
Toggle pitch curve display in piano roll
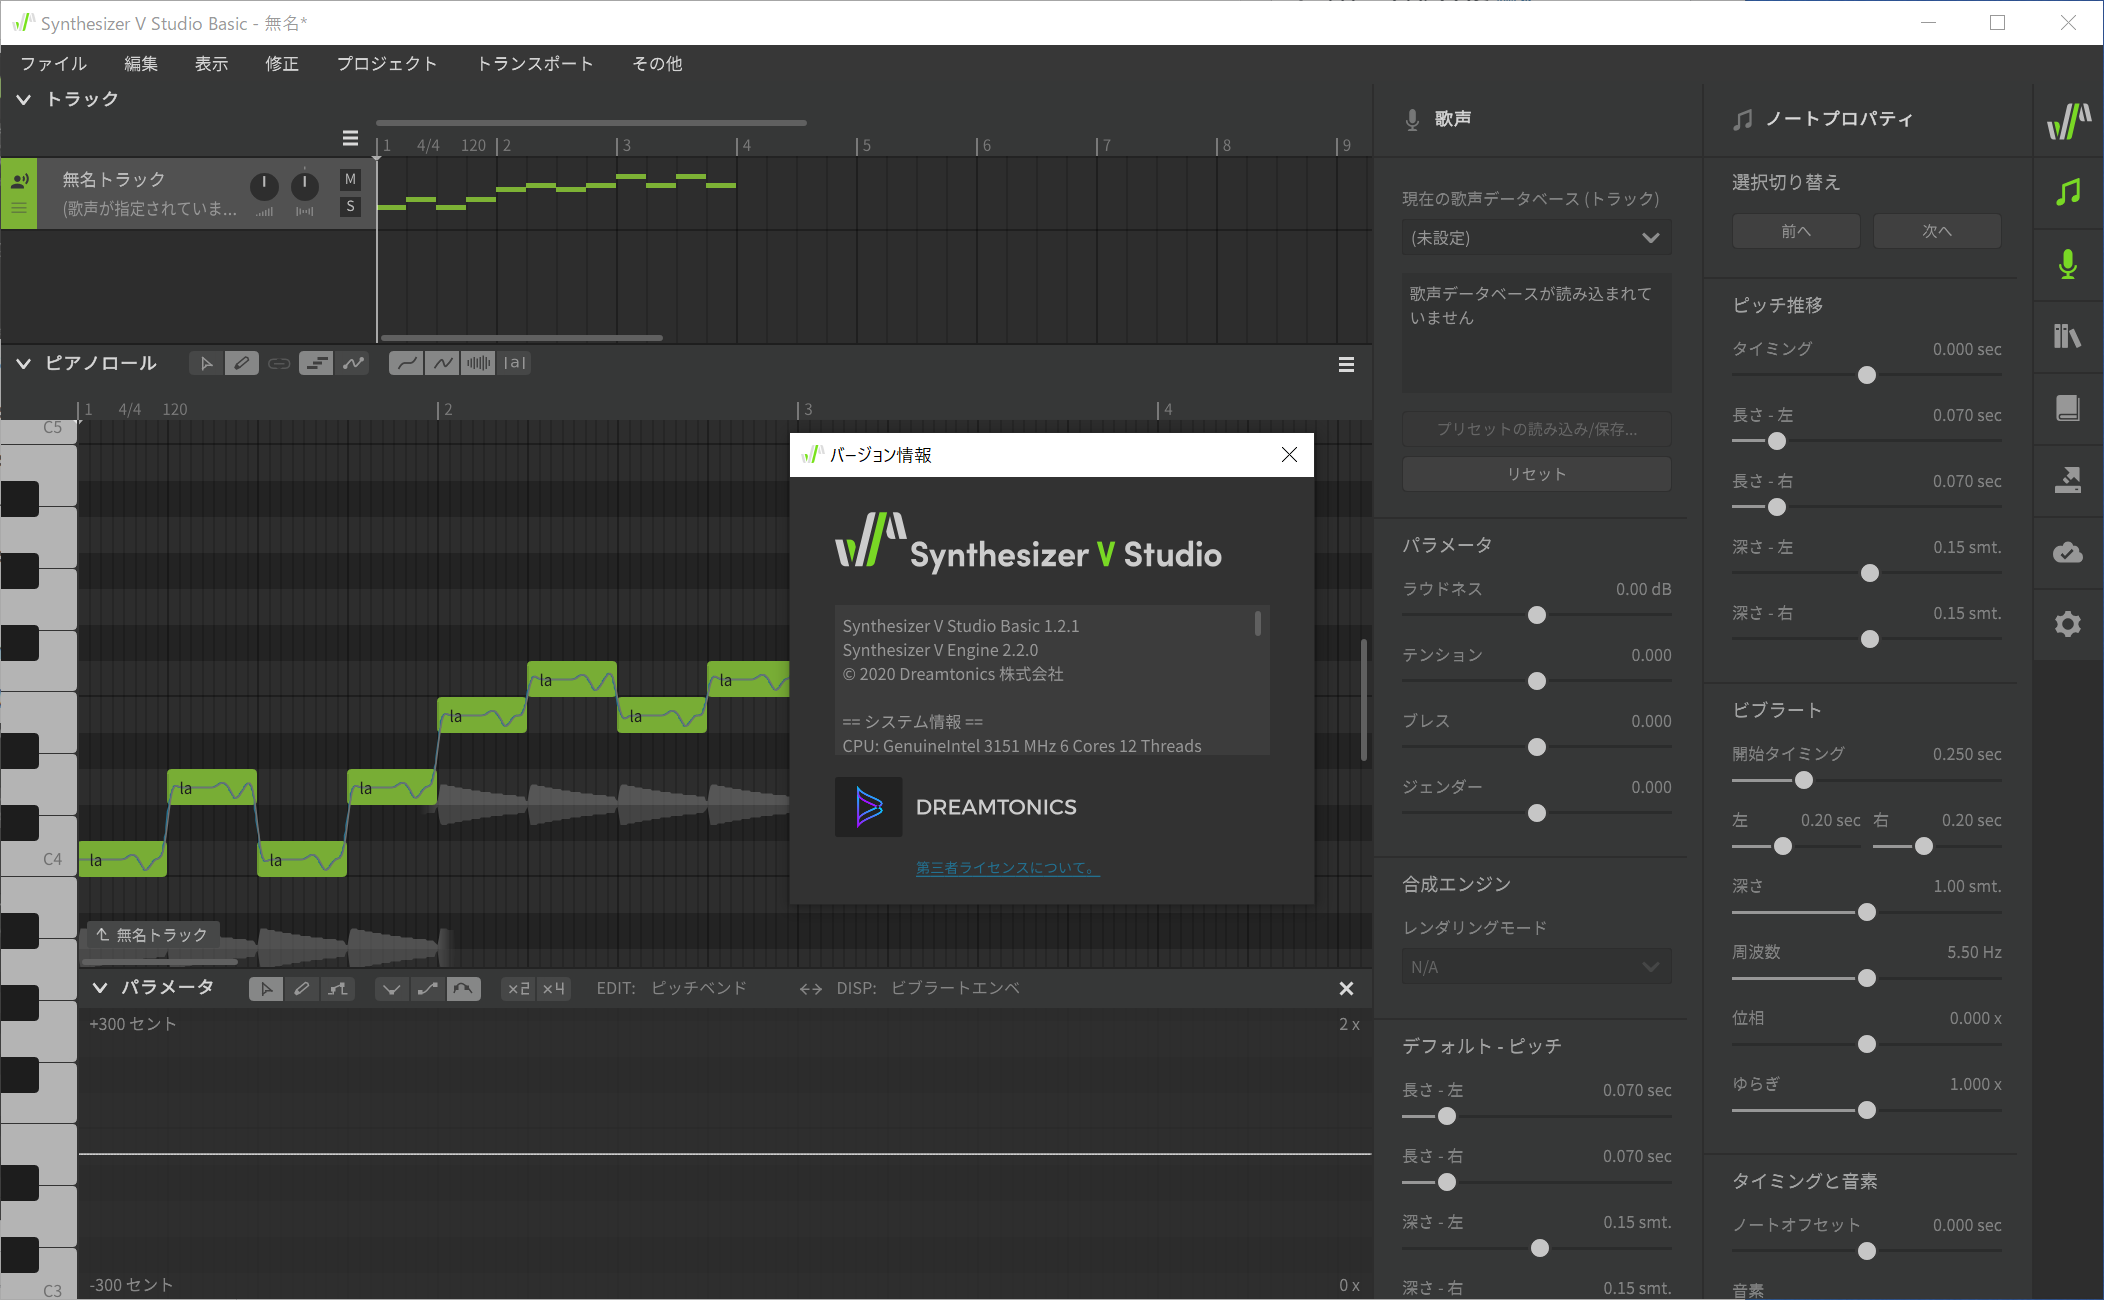pos(405,363)
